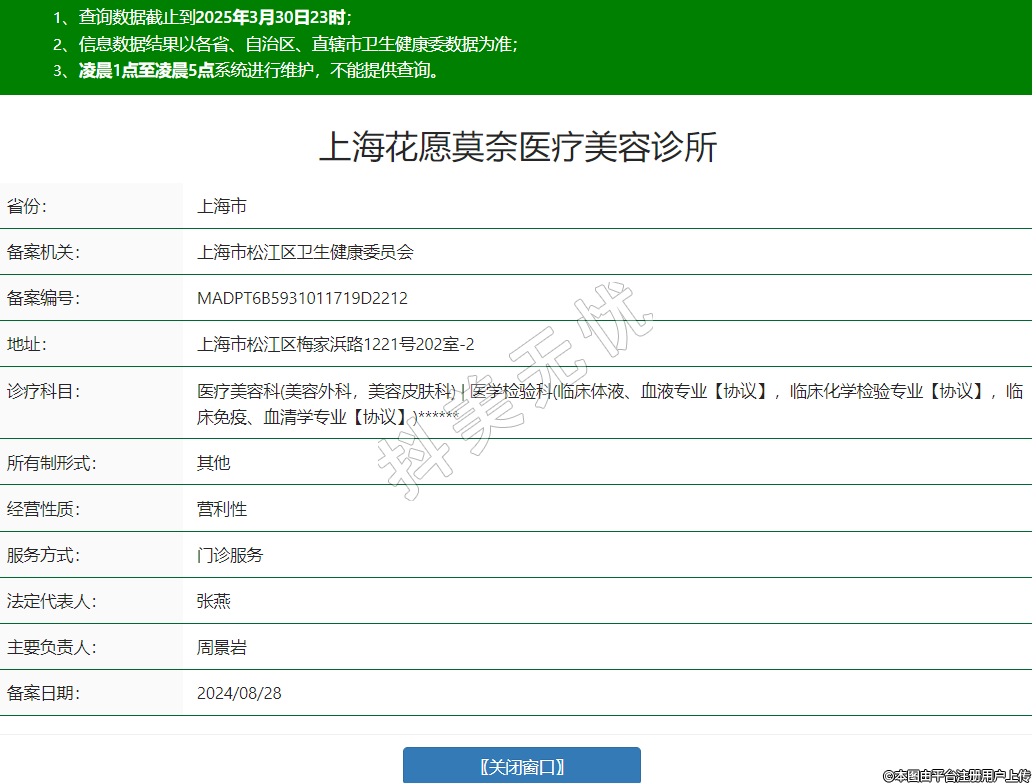Click the business nature value 营利性
This screenshot has height=783, width=1032.
click(x=222, y=509)
